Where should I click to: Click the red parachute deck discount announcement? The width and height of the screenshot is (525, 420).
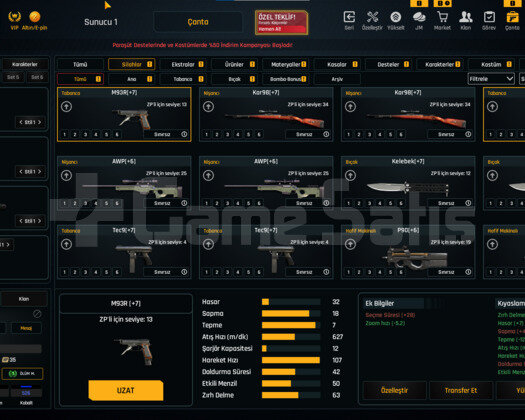pos(203,45)
